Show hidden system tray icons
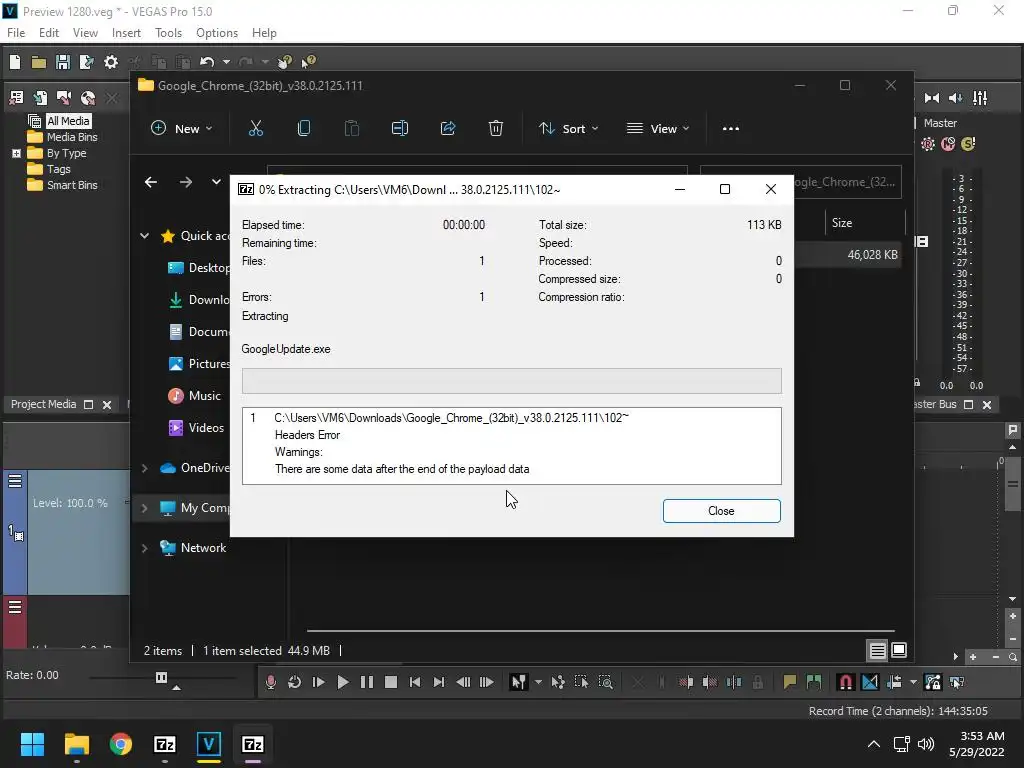This screenshot has height=768, width=1024. (x=874, y=744)
